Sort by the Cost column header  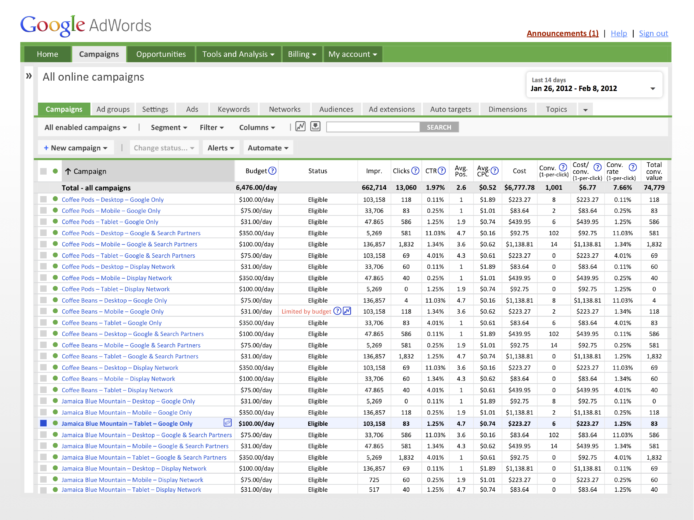(519, 171)
